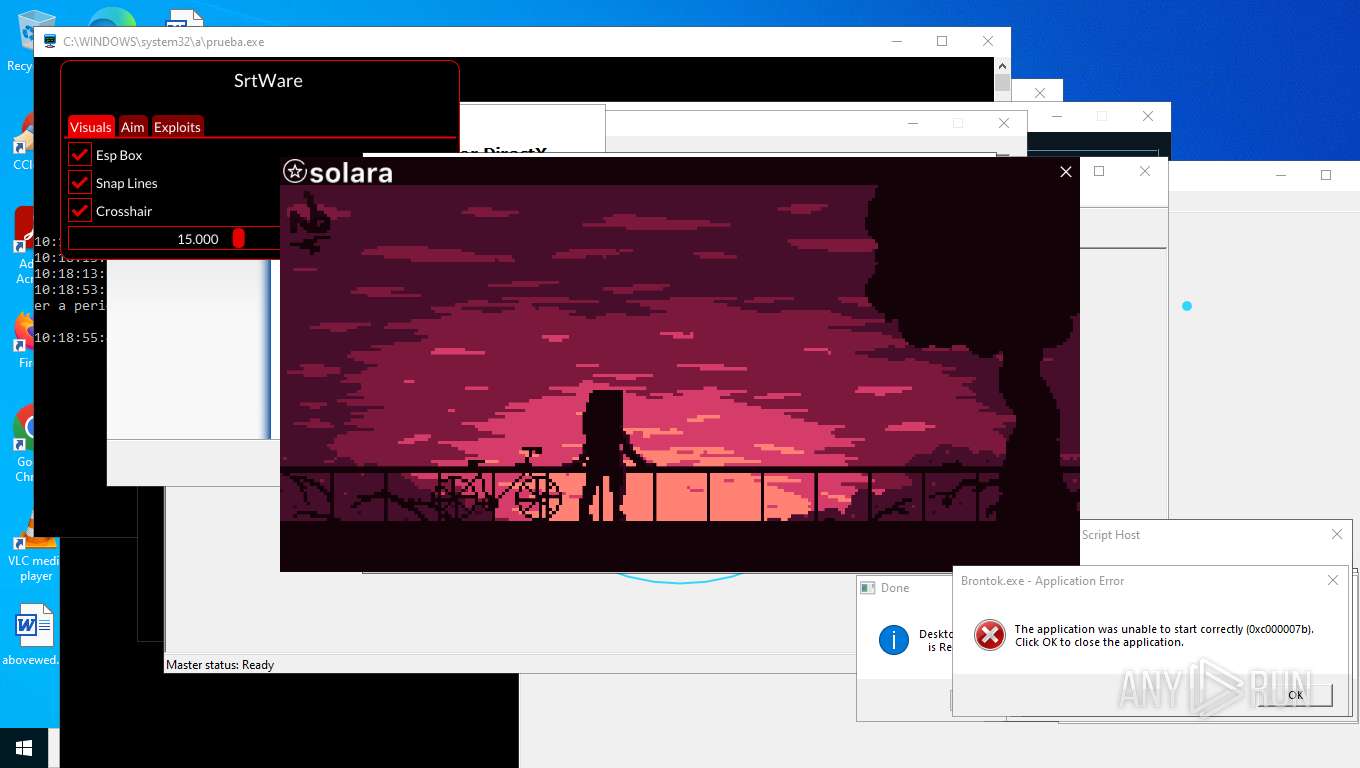Select the CCleaner desktop shortcut
This screenshot has height=768, width=1360.
pyautogui.click(x=23, y=140)
